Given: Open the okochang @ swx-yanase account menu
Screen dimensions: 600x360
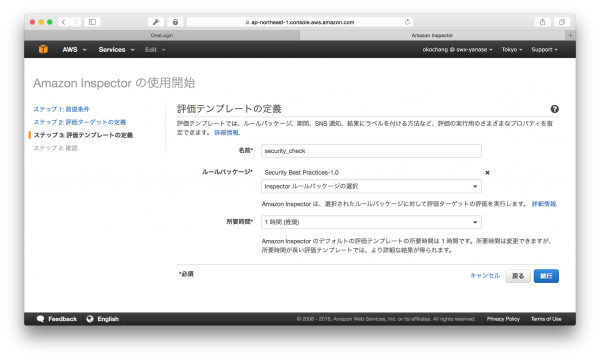Looking at the screenshot, I should (x=457, y=50).
